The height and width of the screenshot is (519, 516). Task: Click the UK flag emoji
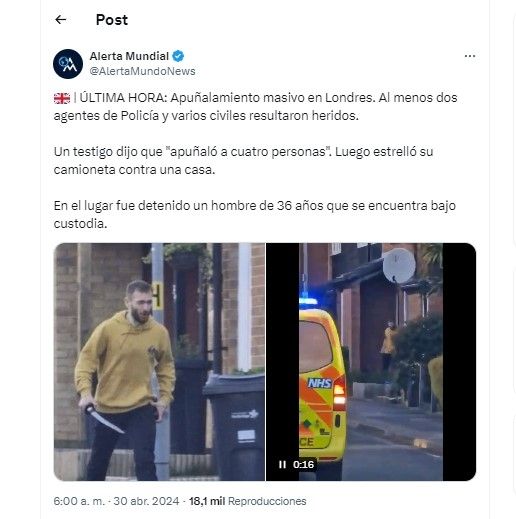click(x=62, y=98)
